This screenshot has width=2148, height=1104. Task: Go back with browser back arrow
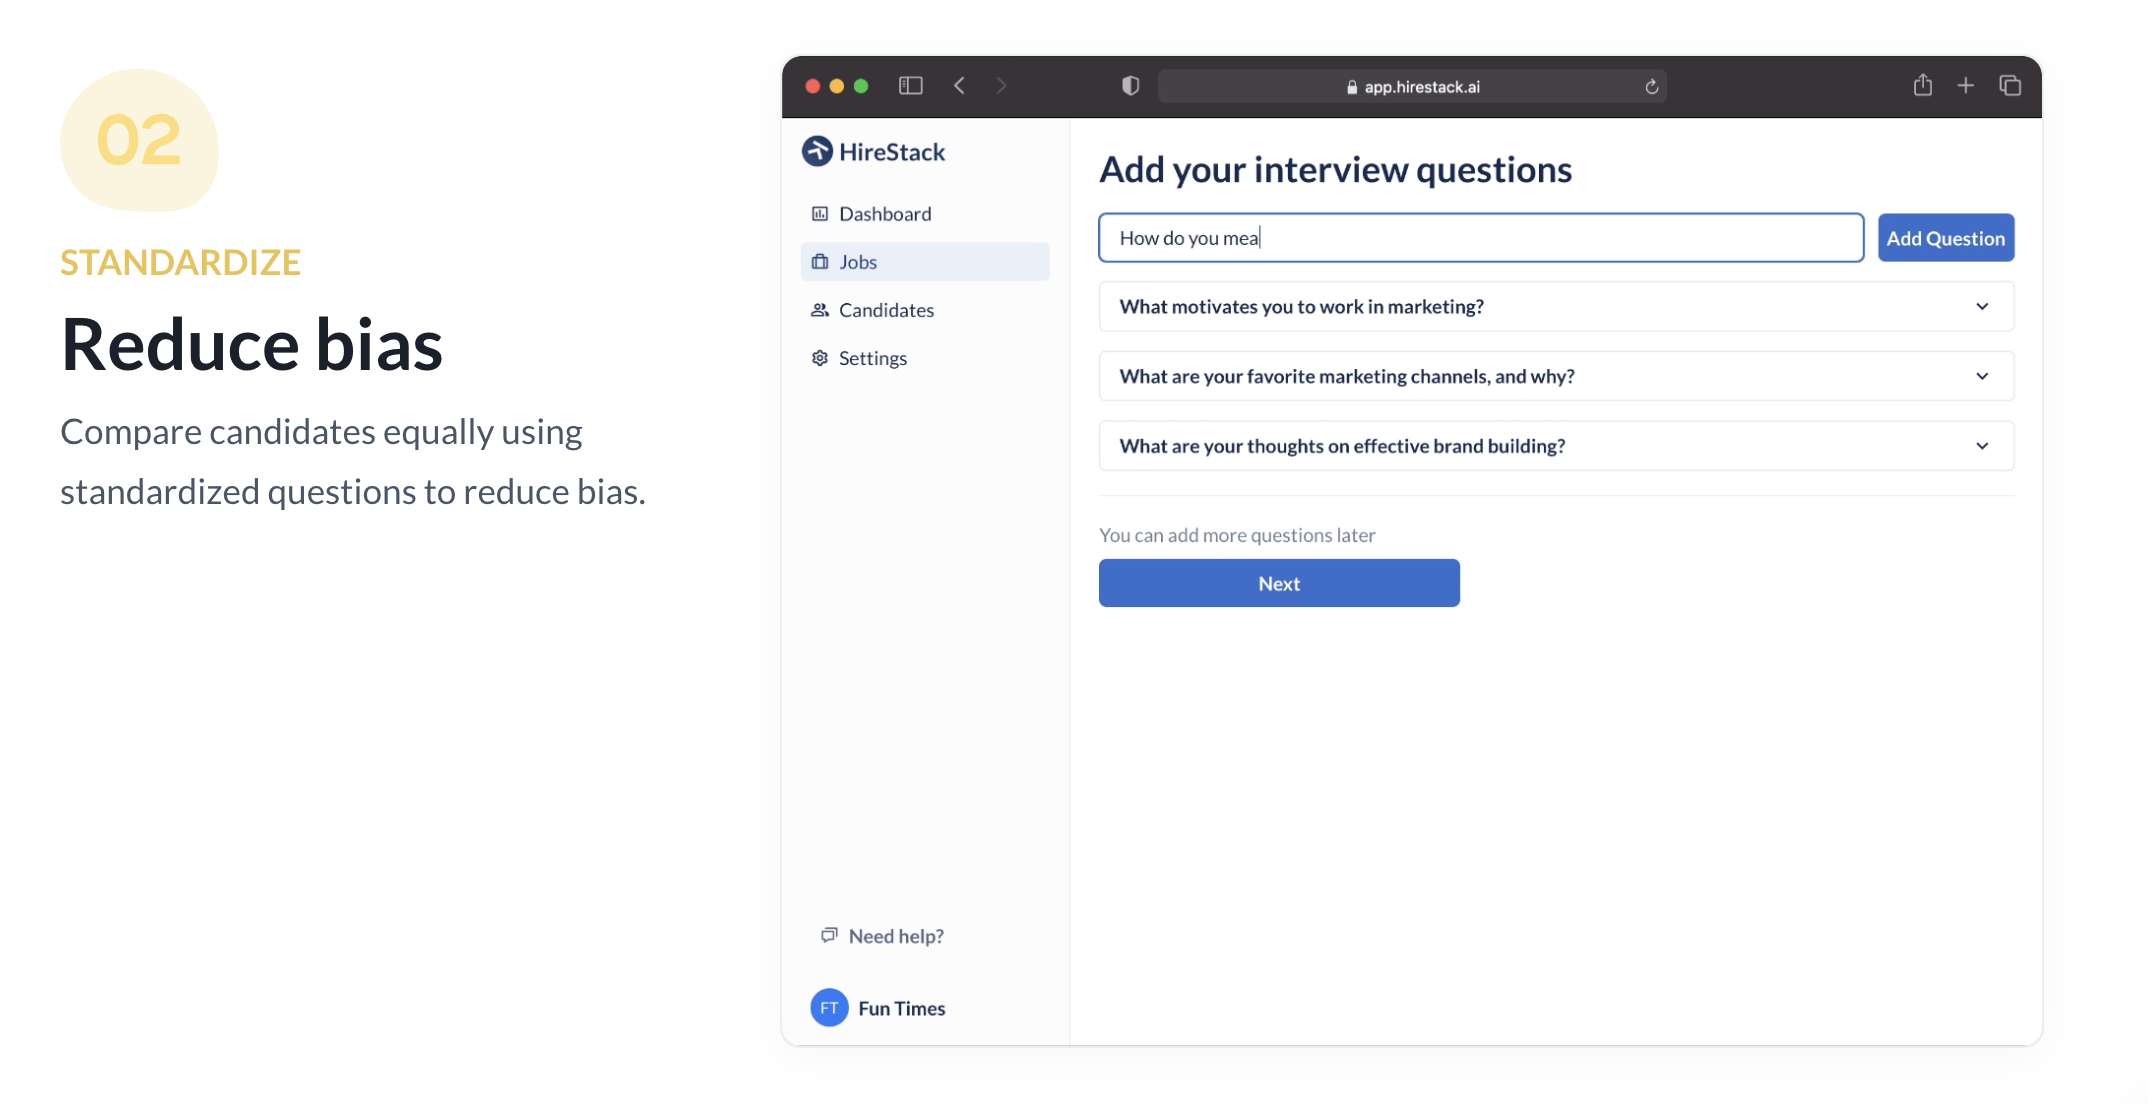pos(959,86)
